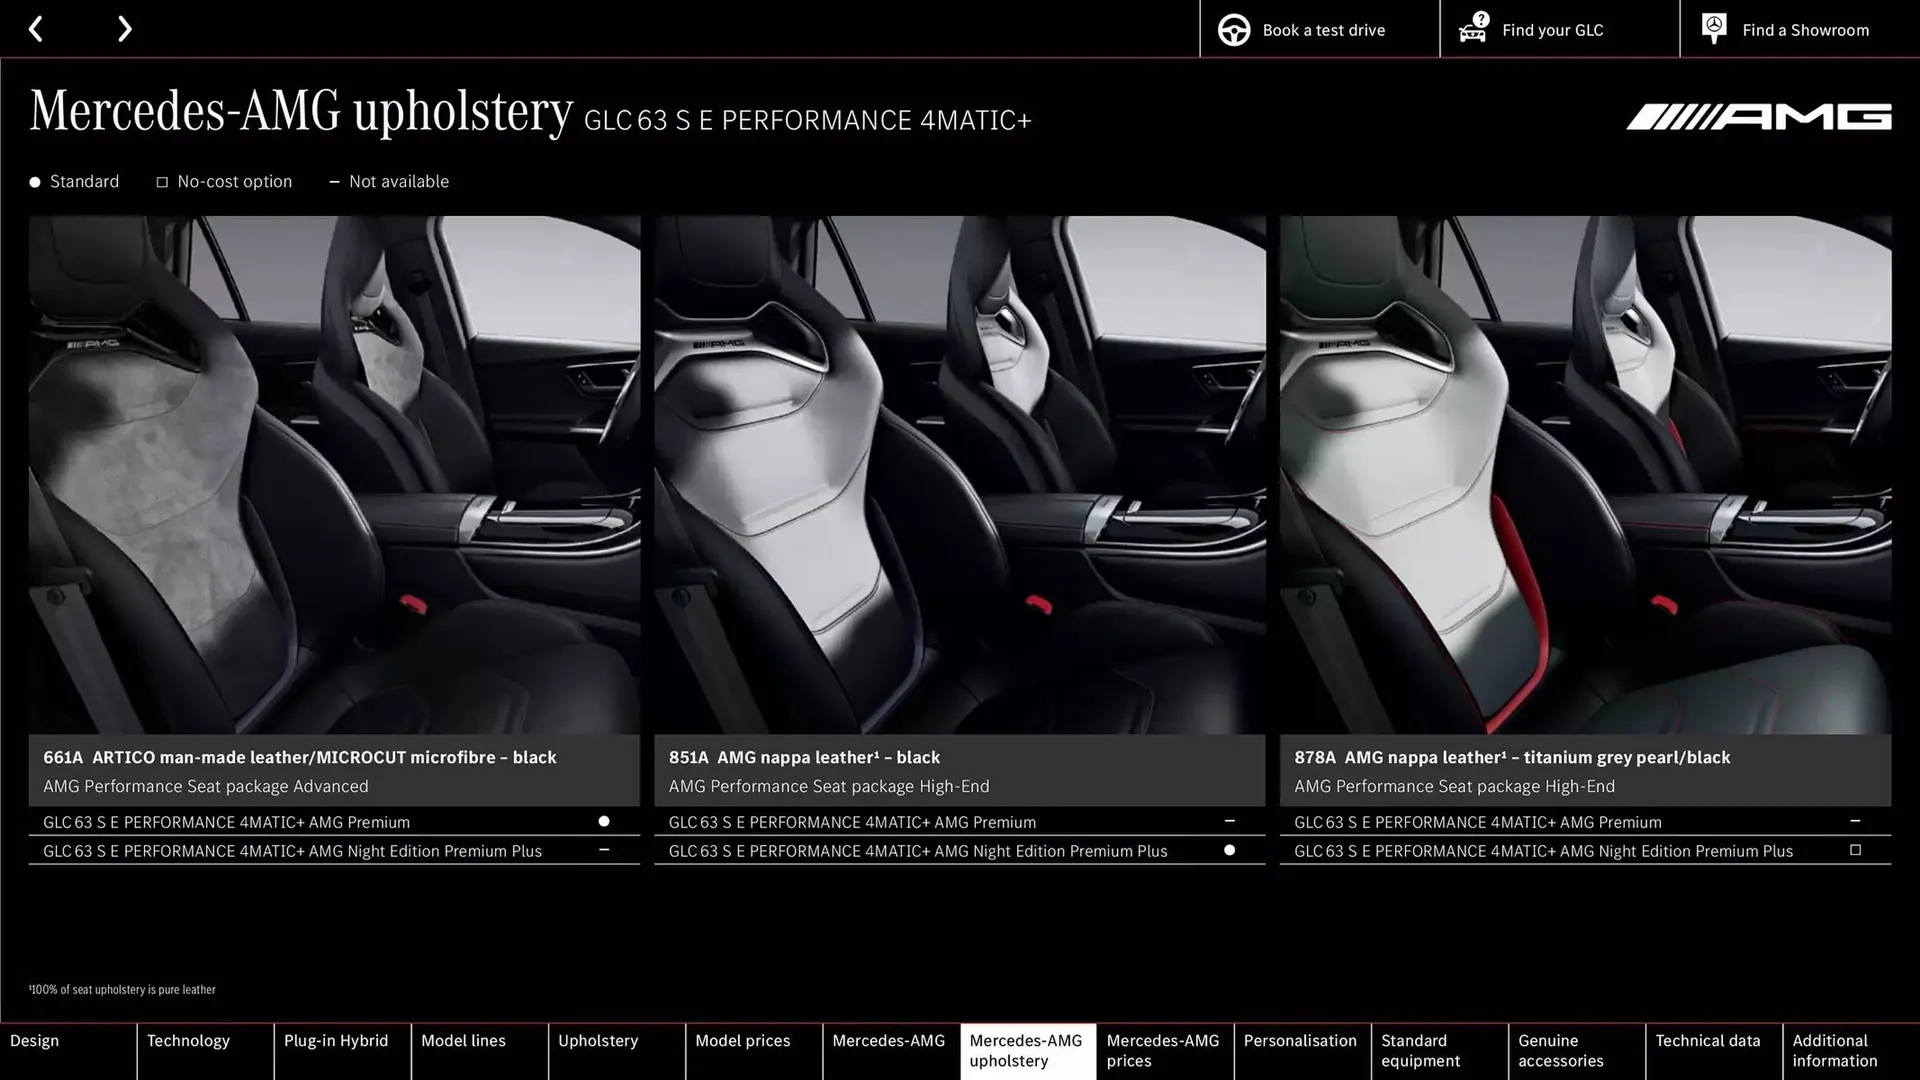Viewport: 1920px width, 1080px height.
Task: Go to the Personalisation tab
Action: tap(1302, 1051)
